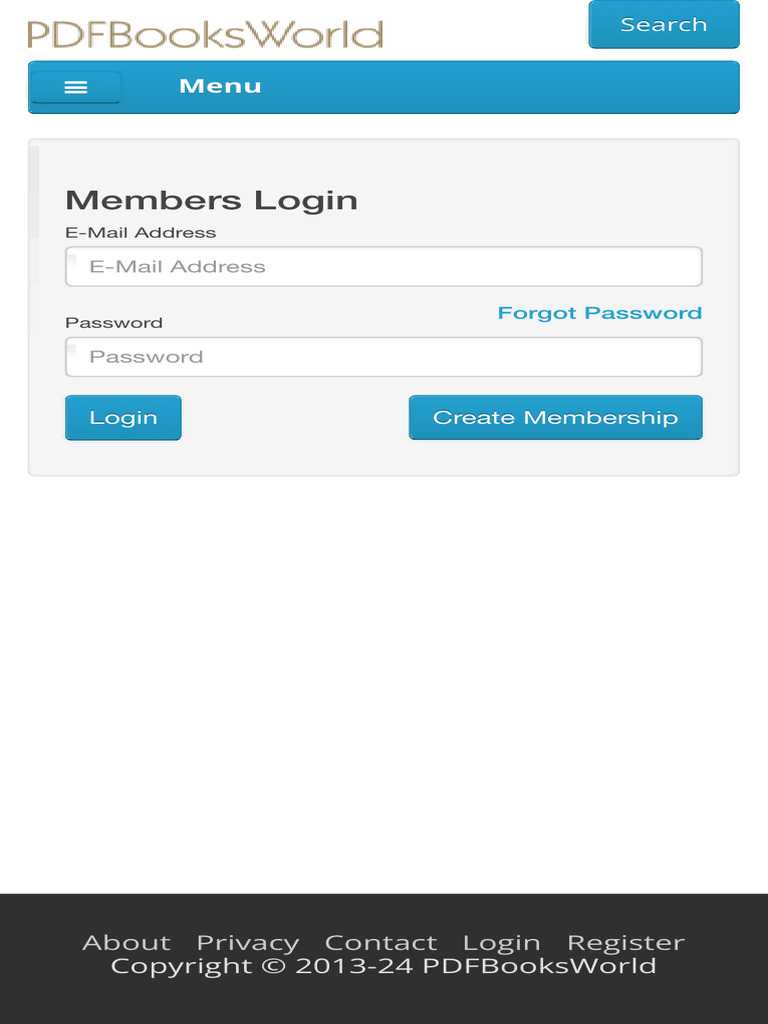Click the blank white area below the login panel
Viewport: 768px width, 1024px height.
click(x=384, y=680)
